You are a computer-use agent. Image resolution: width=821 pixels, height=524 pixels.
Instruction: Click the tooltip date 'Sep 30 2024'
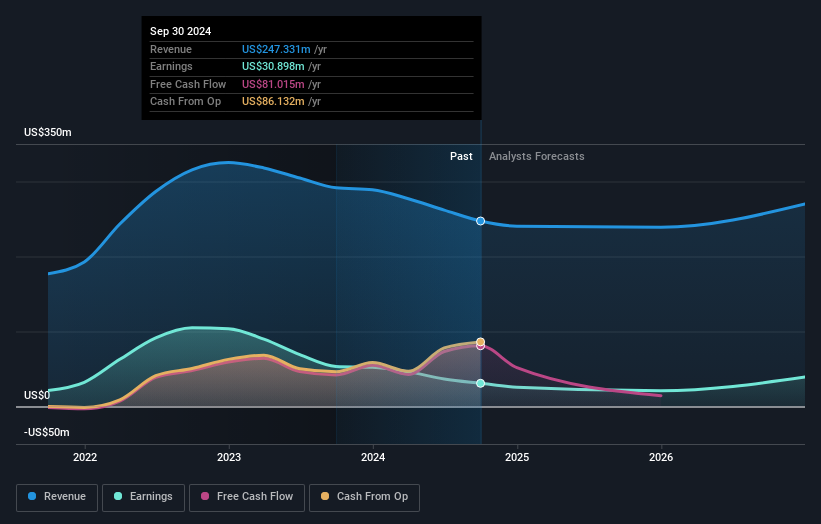(181, 31)
